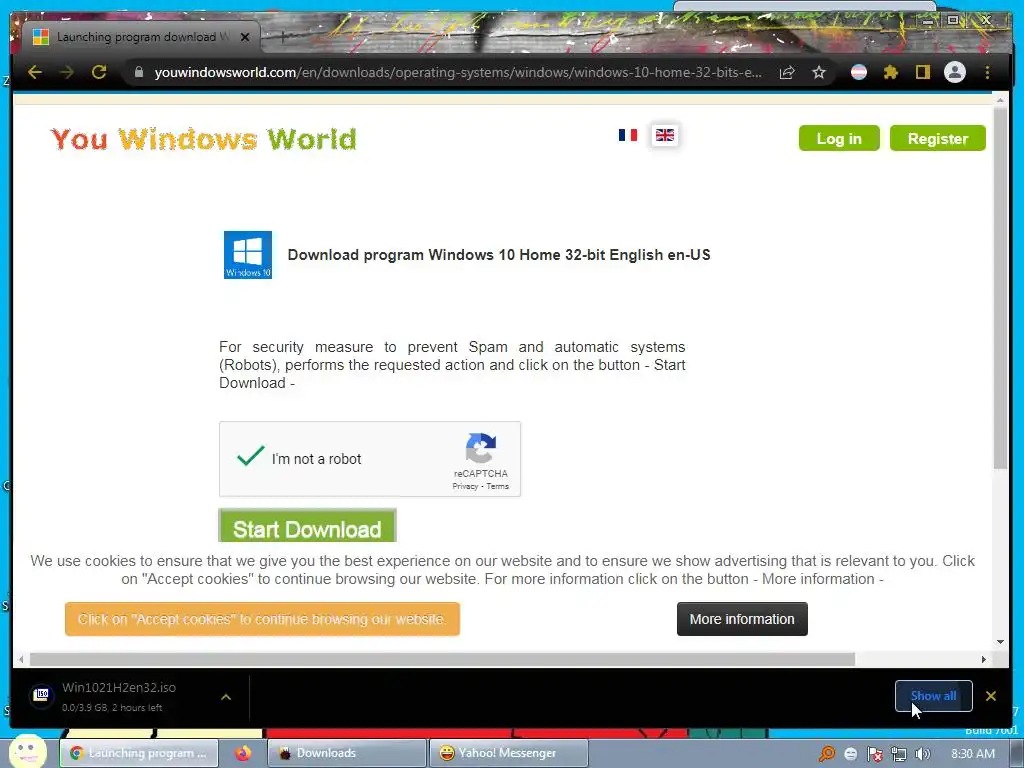Toggle the browser side panel icon
The image size is (1024, 768).
(x=922, y=72)
